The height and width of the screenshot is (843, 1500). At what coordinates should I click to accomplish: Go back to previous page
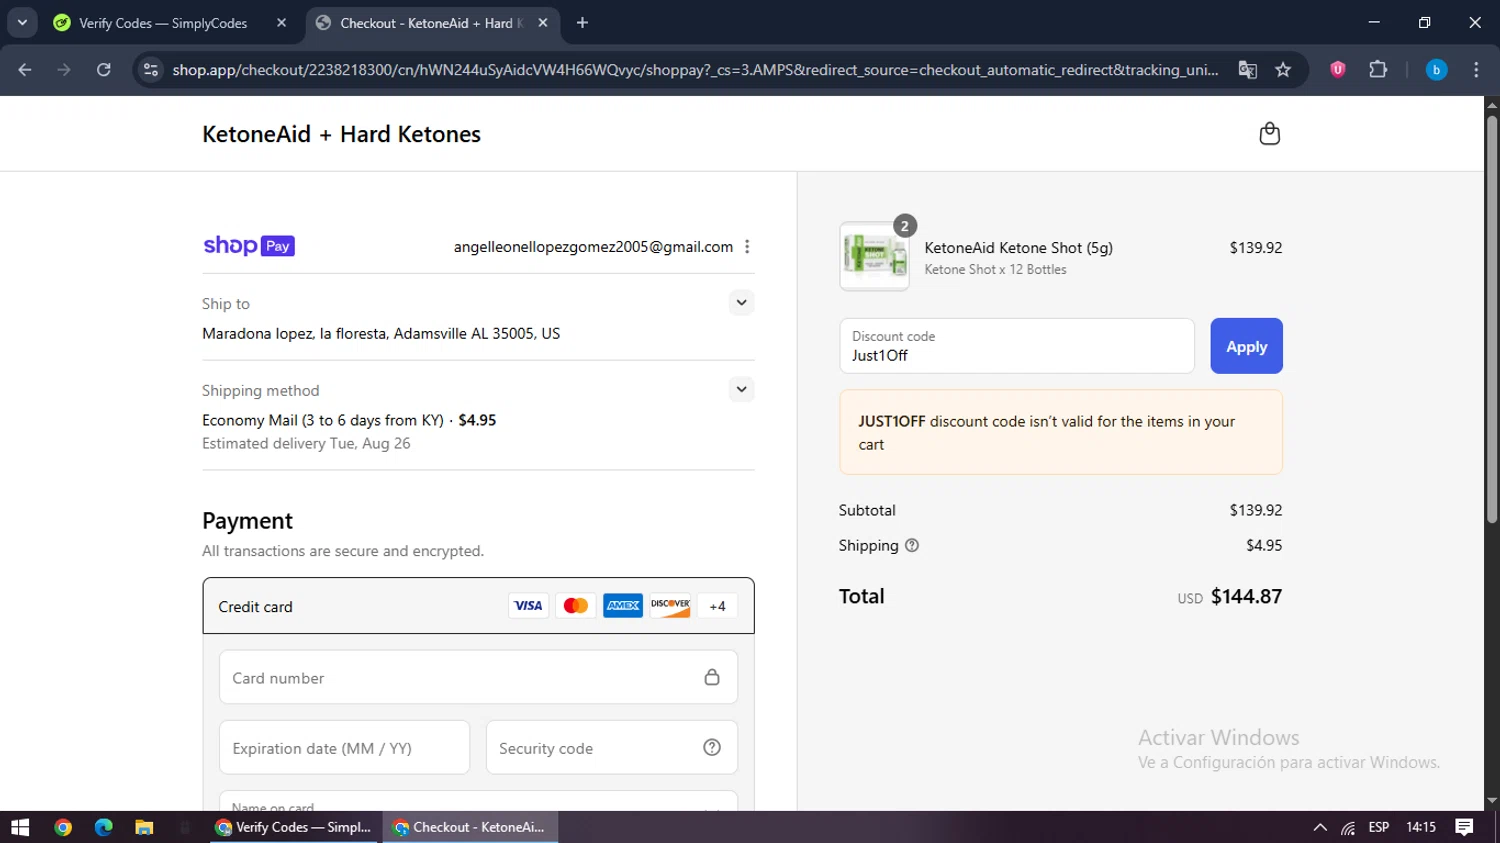click(25, 70)
